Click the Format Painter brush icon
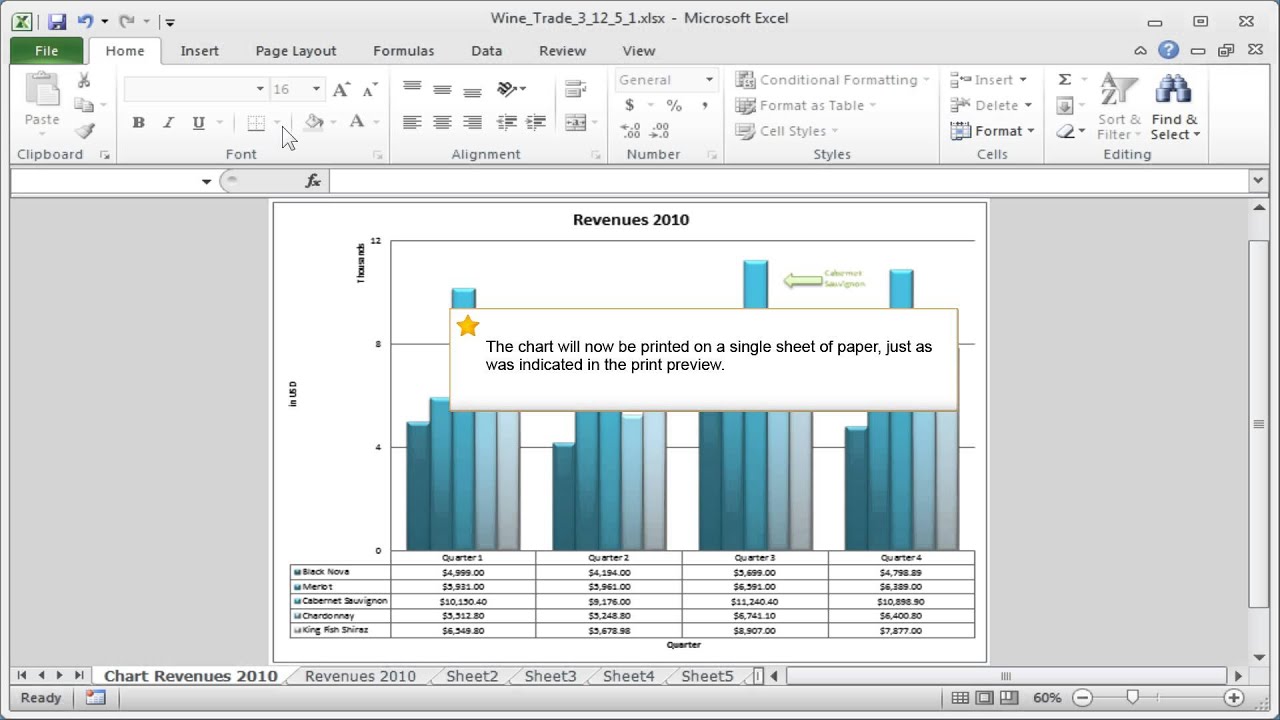1280x720 pixels. tap(84, 131)
